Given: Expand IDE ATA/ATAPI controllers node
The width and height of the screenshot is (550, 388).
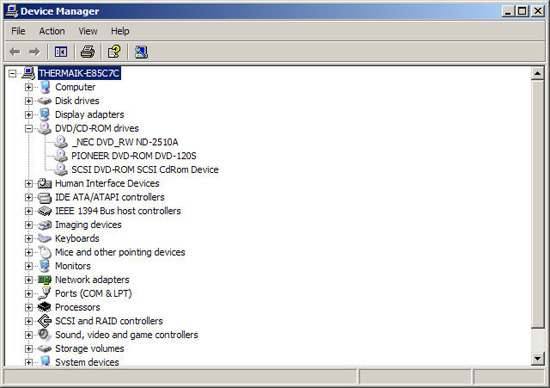Looking at the screenshot, I should click(x=29, y=198).
